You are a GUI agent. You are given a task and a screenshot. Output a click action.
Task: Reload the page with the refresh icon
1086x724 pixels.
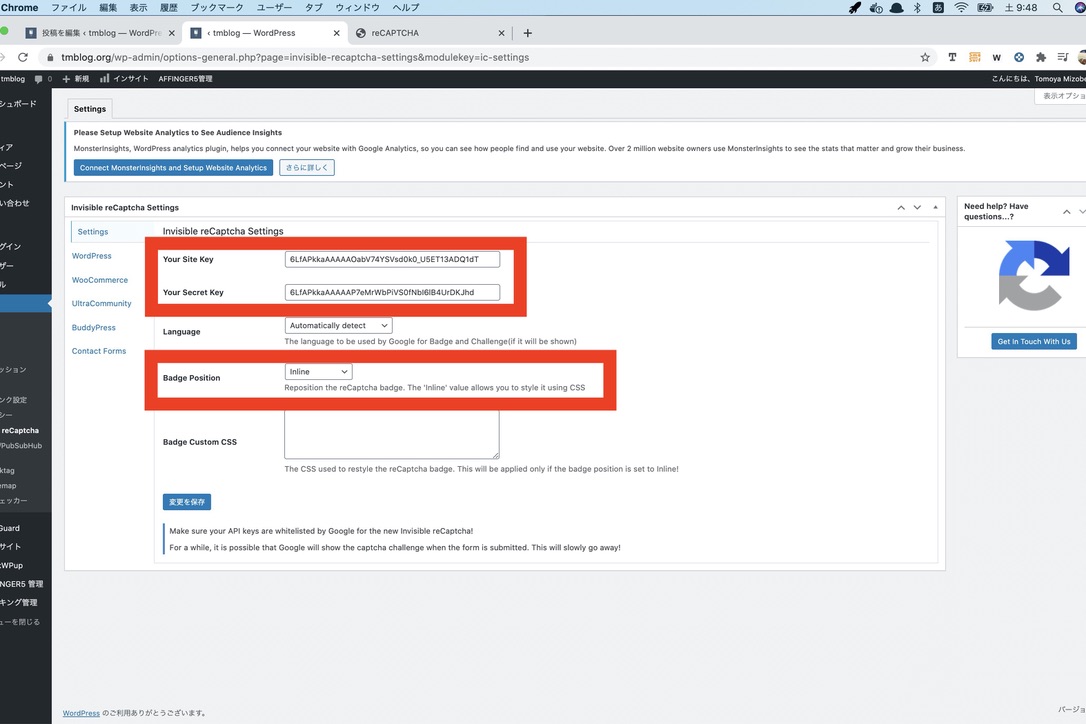click(x=23, y=58)
